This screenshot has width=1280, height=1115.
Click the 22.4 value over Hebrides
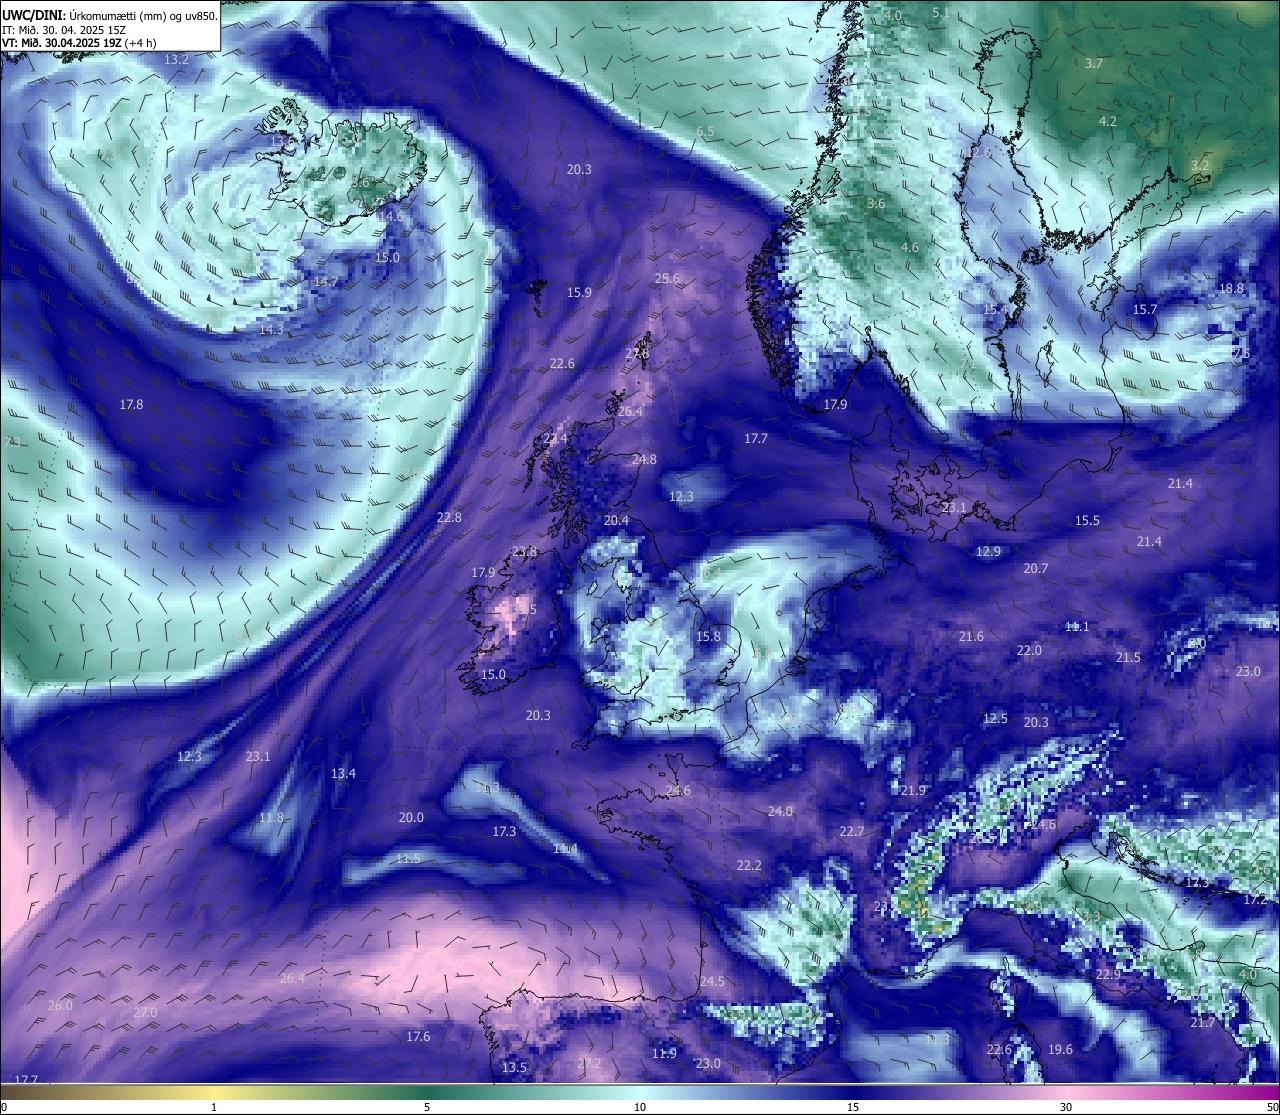click(x=555, y=439)
